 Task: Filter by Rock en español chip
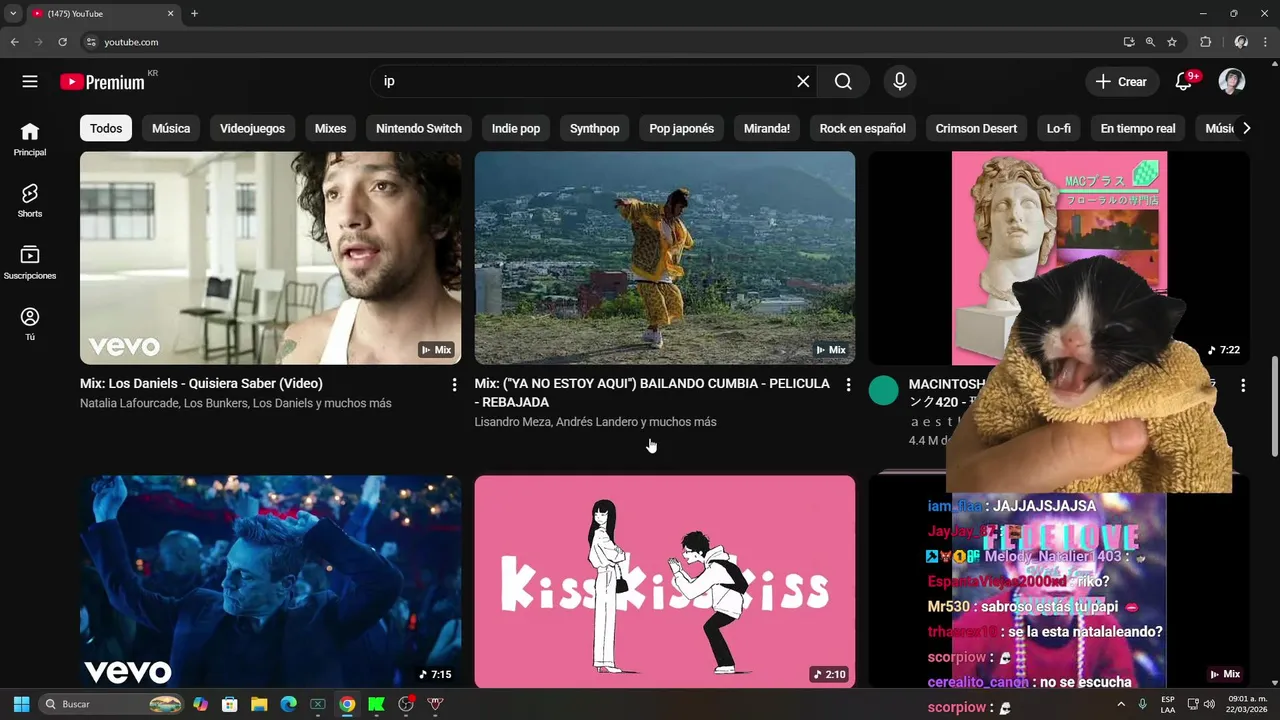coord(863,128)
